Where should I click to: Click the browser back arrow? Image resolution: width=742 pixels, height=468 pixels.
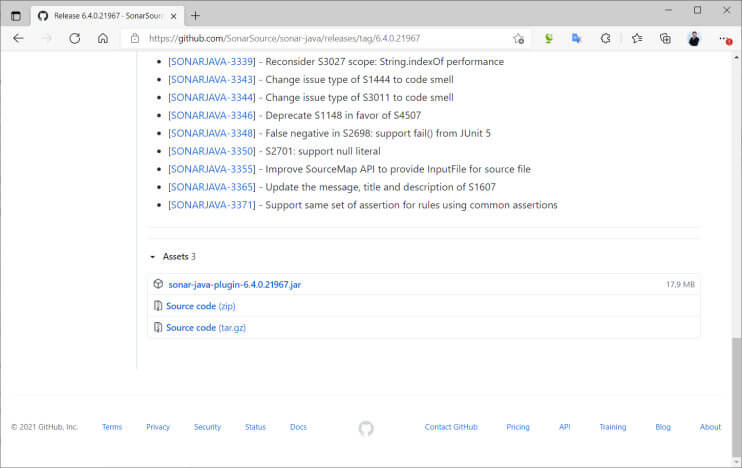coord(18,38)
